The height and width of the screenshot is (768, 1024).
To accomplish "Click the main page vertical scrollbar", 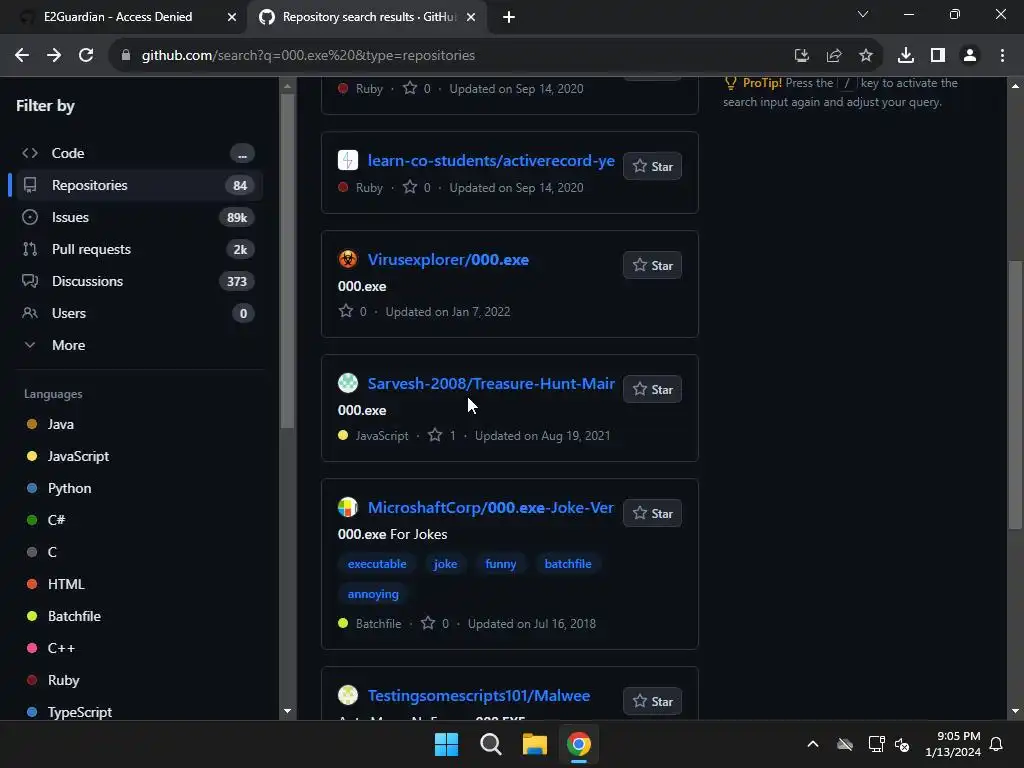I will pyautogui.click(x=1015, y=394).
